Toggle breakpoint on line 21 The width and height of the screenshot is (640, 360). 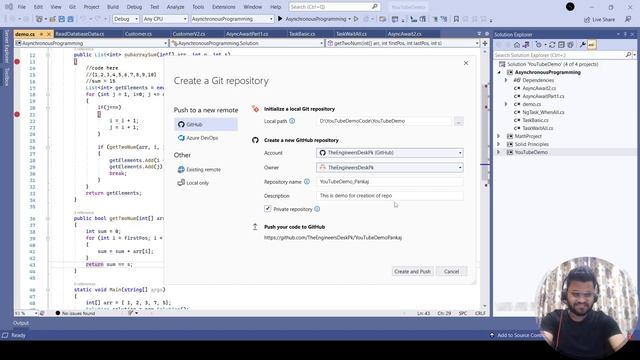click(x=17, y=114)
